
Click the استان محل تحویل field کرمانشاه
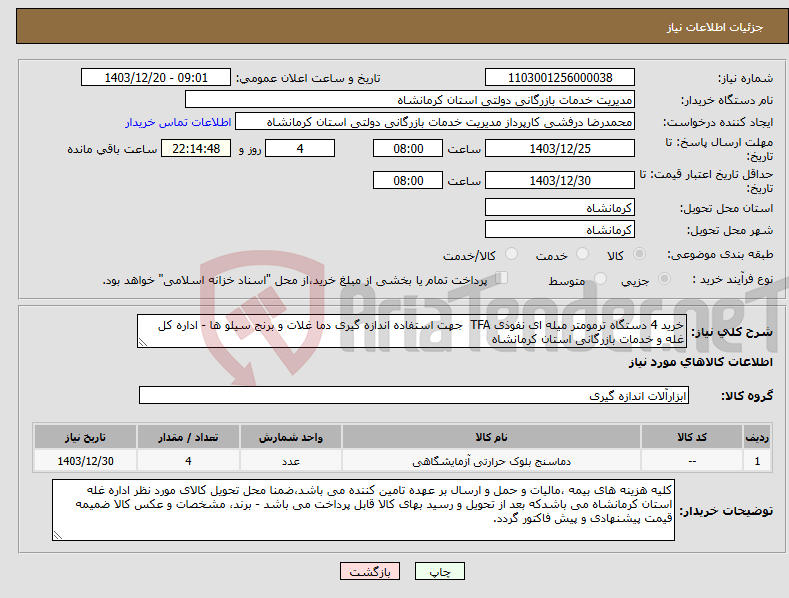[x=560, y=207]
